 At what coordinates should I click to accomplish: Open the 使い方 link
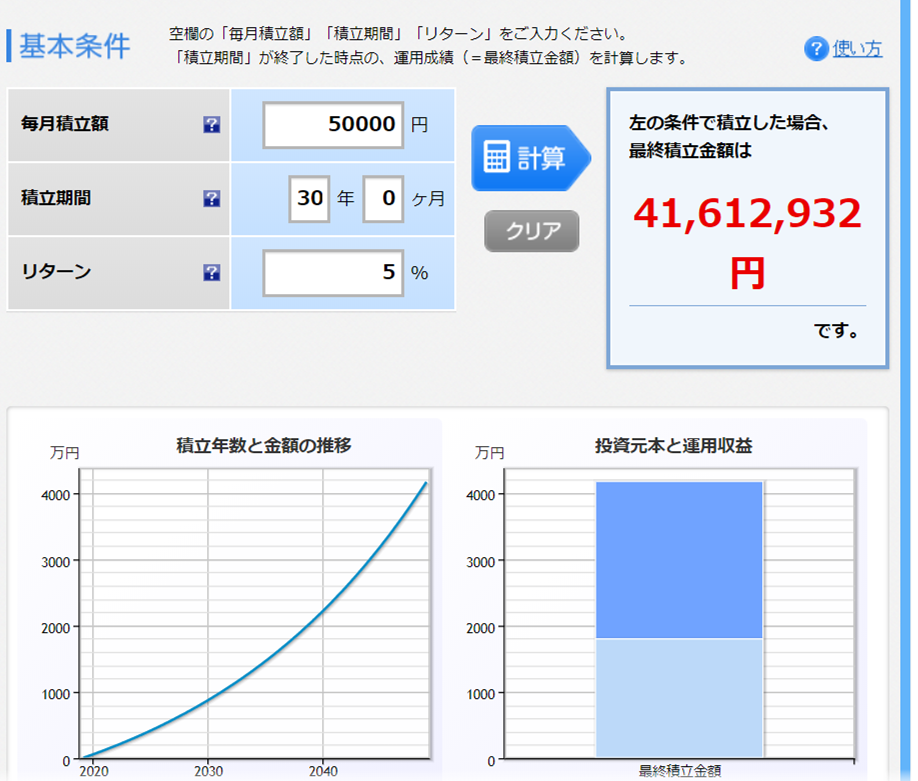coord(857,49)
